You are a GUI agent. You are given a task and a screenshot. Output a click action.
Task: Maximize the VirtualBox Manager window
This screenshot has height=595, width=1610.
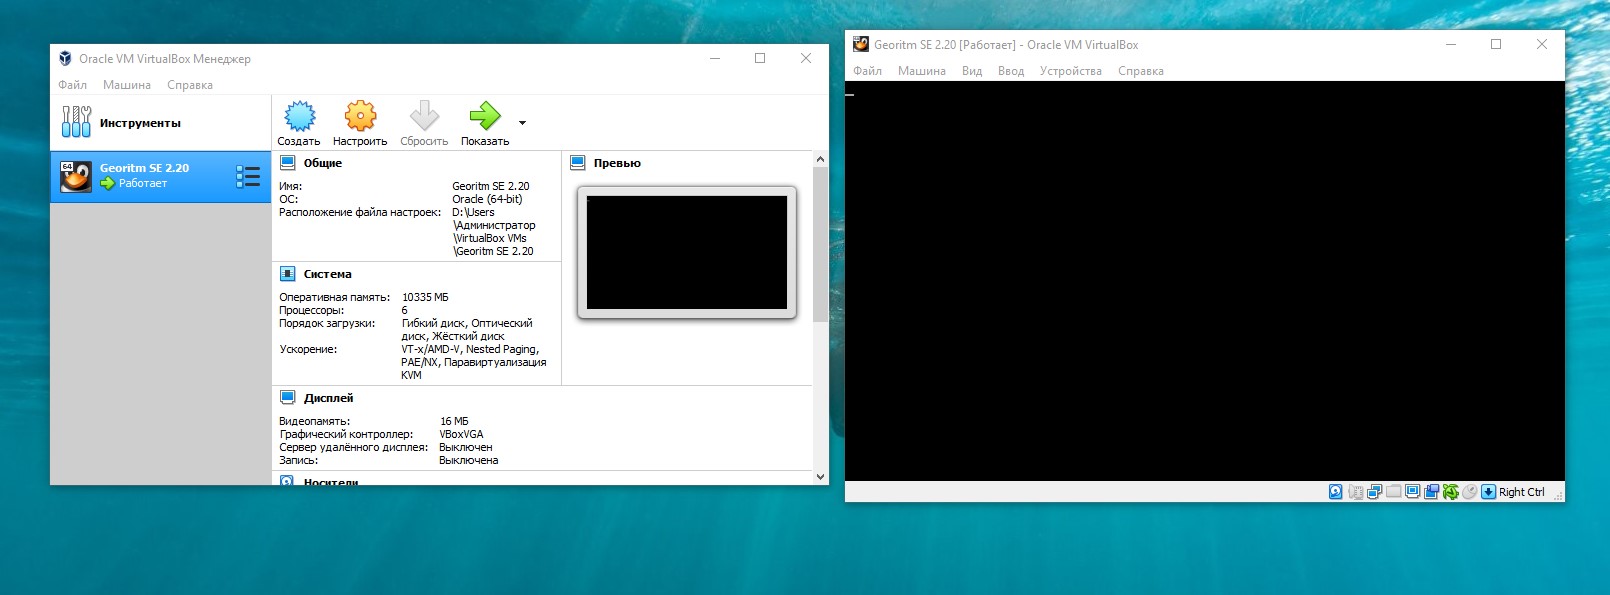[x=760, y=58]
